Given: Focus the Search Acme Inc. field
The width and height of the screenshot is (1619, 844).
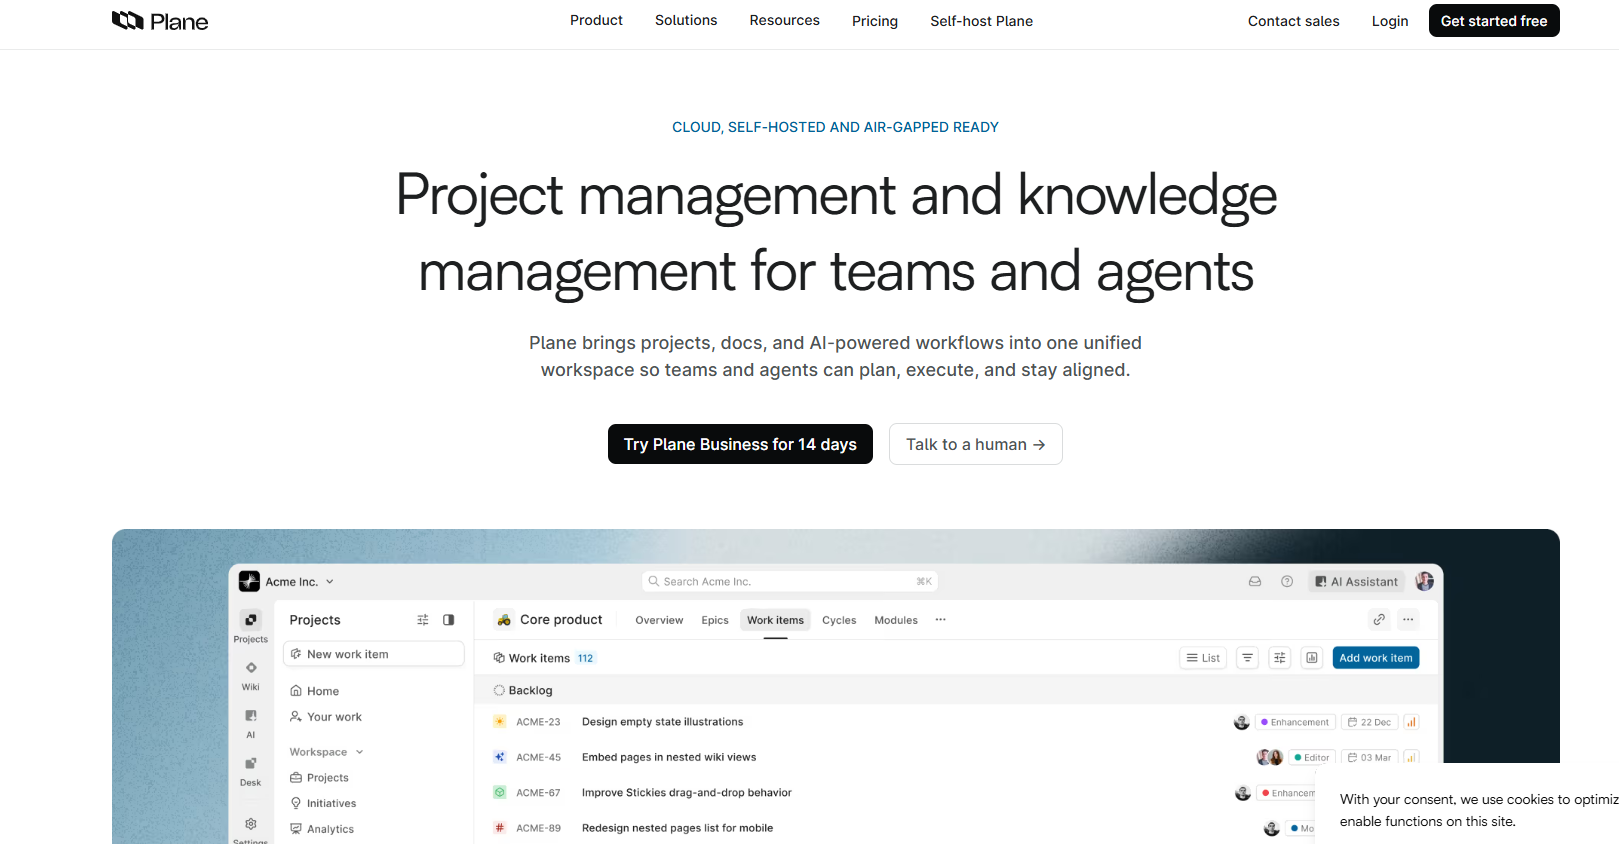Looking at the screenshot, I should [790, 581].
